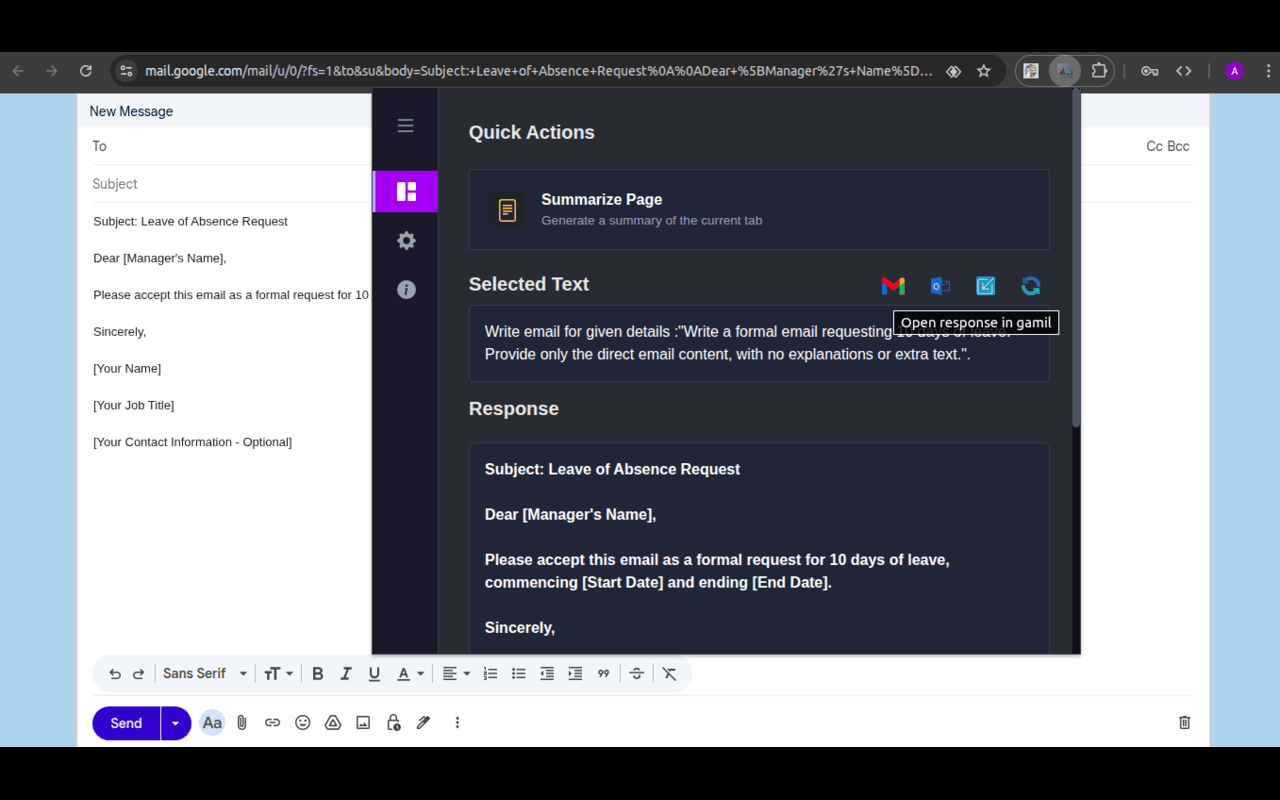Open response in Gmail icon

893,286
